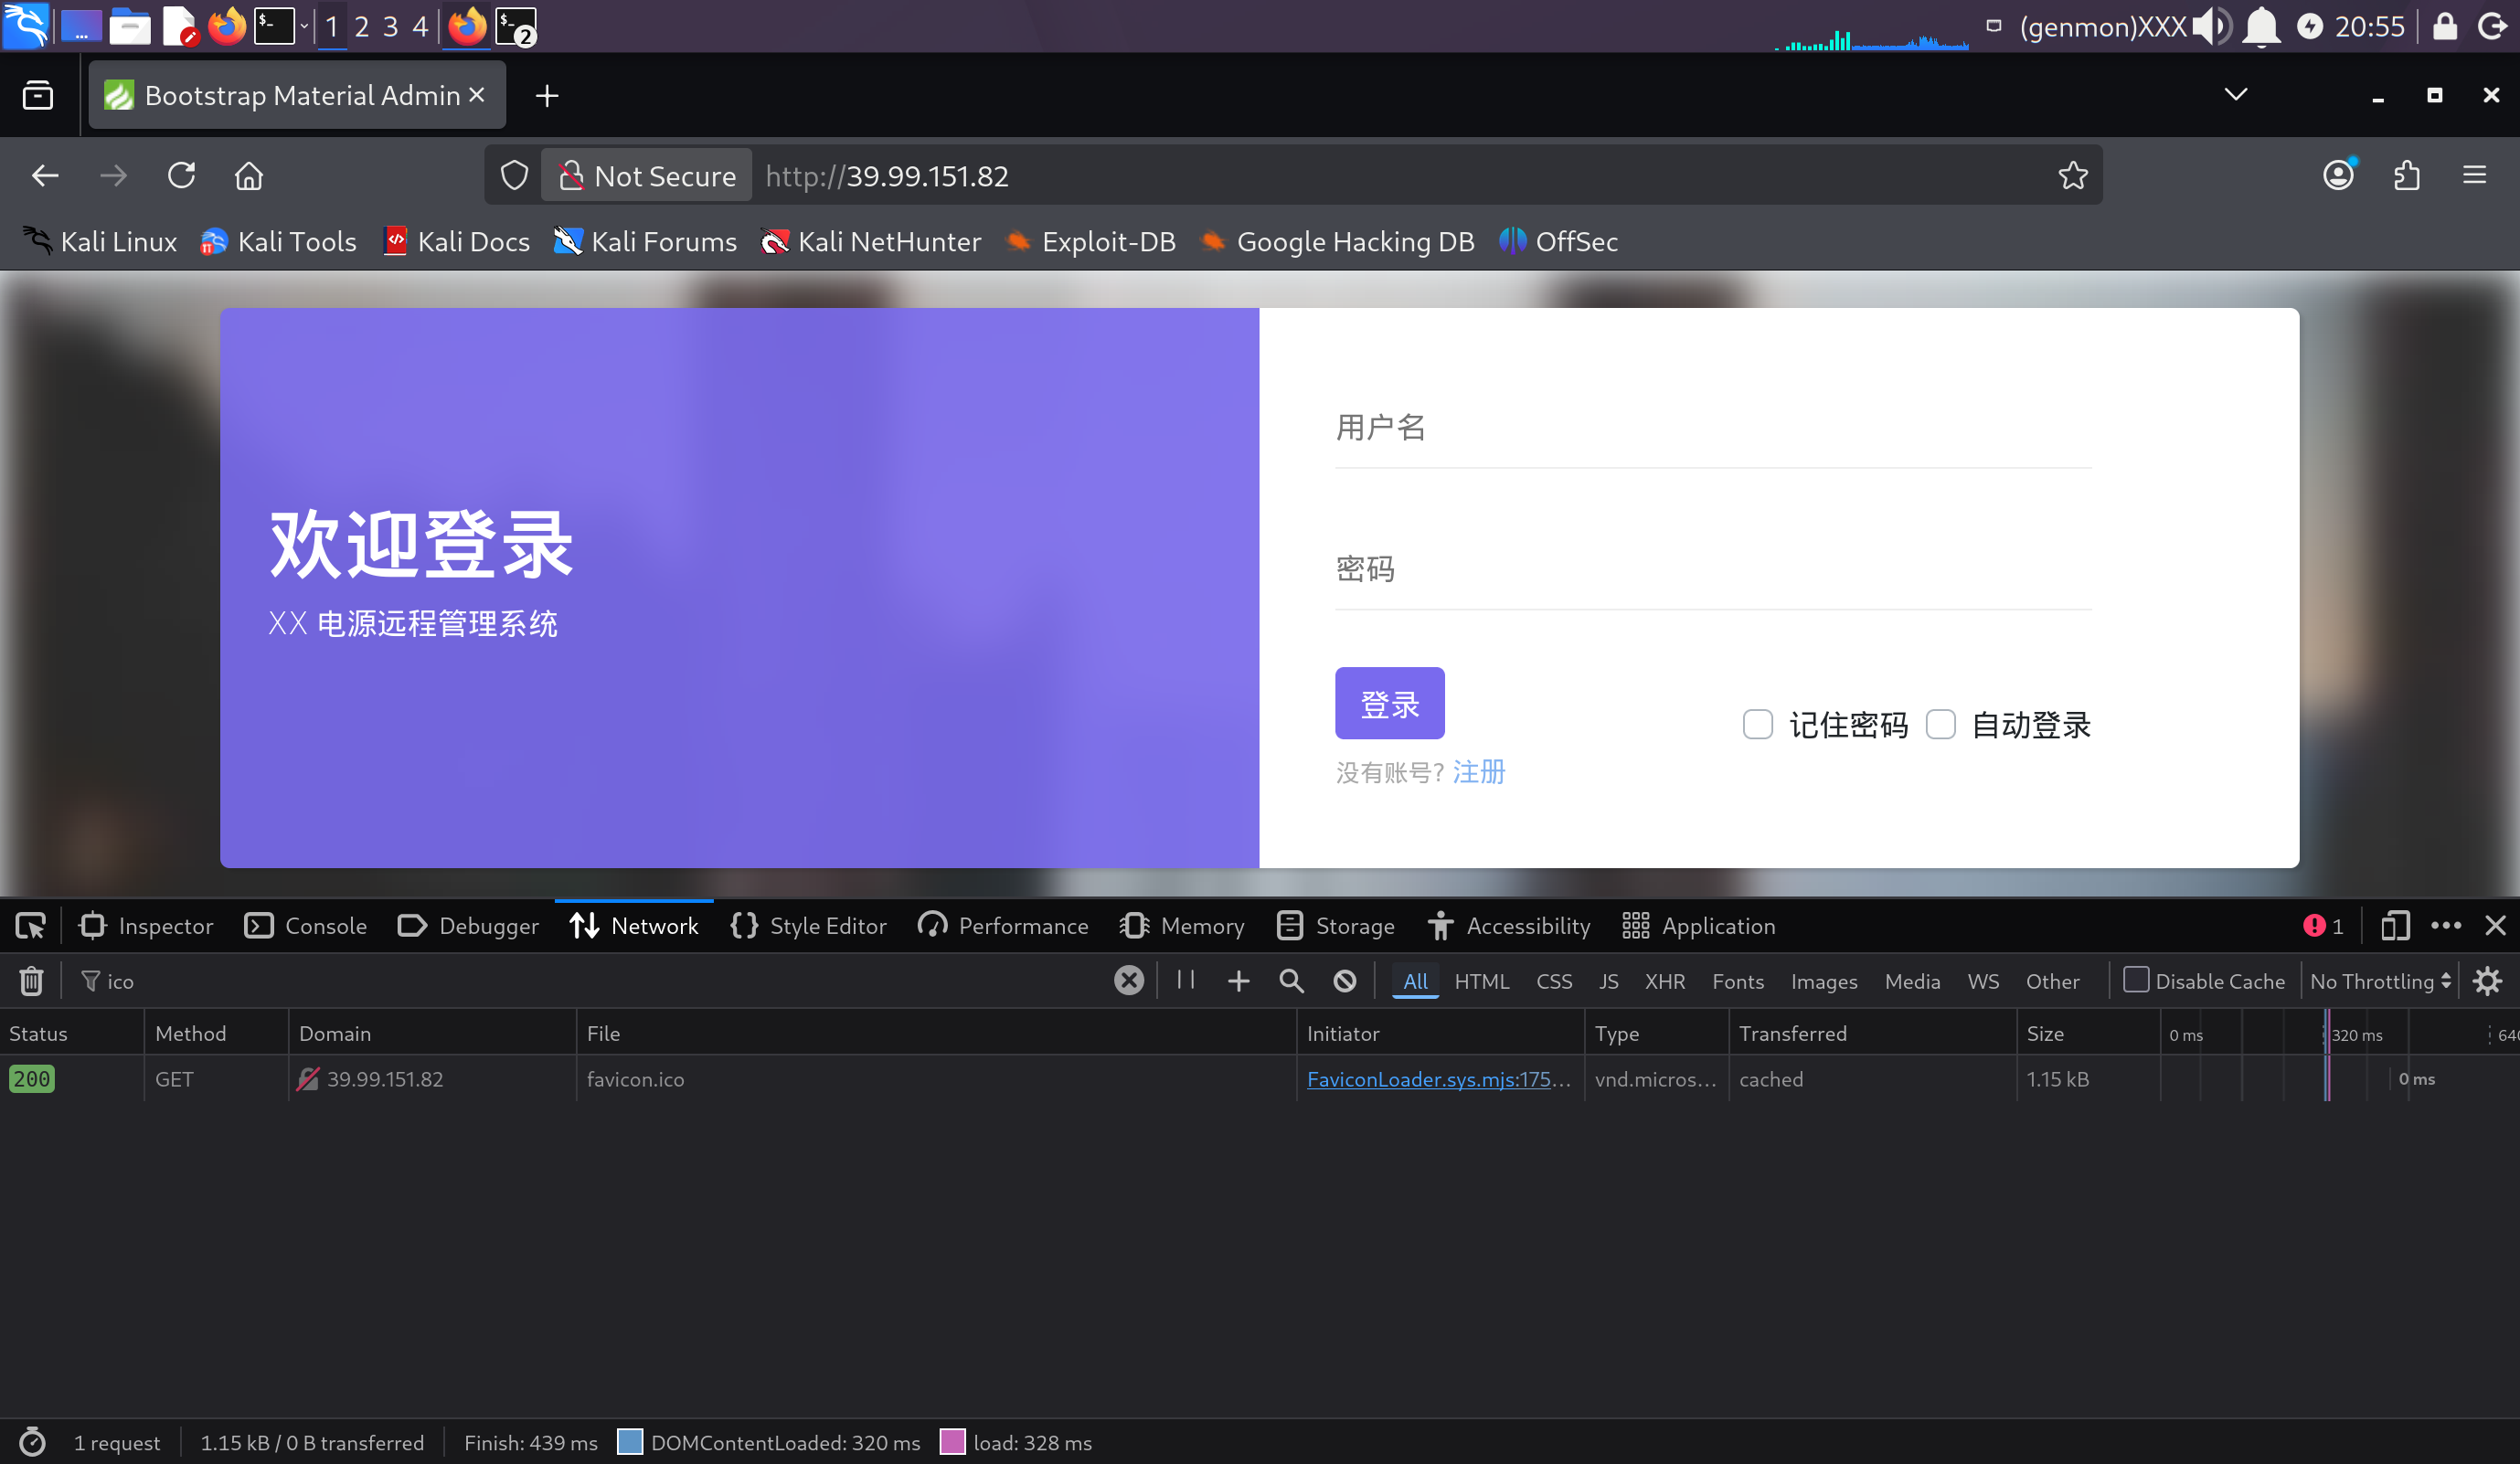Switch to Console tab
Image resolution: width=2520 pixels, height=1464 pixels.
click(x=306, y=926)
